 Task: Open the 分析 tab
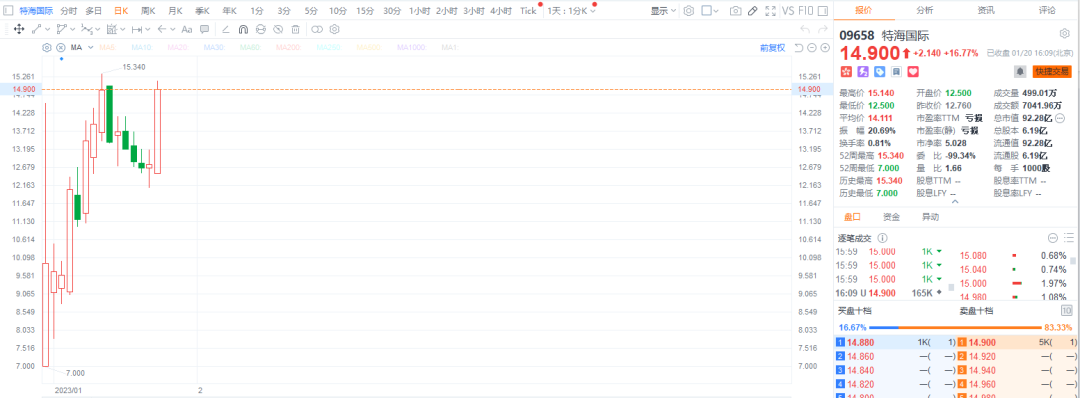(925, 10)
